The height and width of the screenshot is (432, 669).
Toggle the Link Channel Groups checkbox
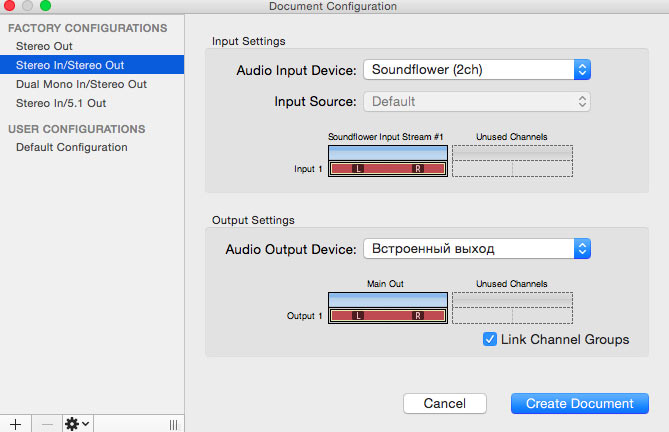click(x=490, y=339)
